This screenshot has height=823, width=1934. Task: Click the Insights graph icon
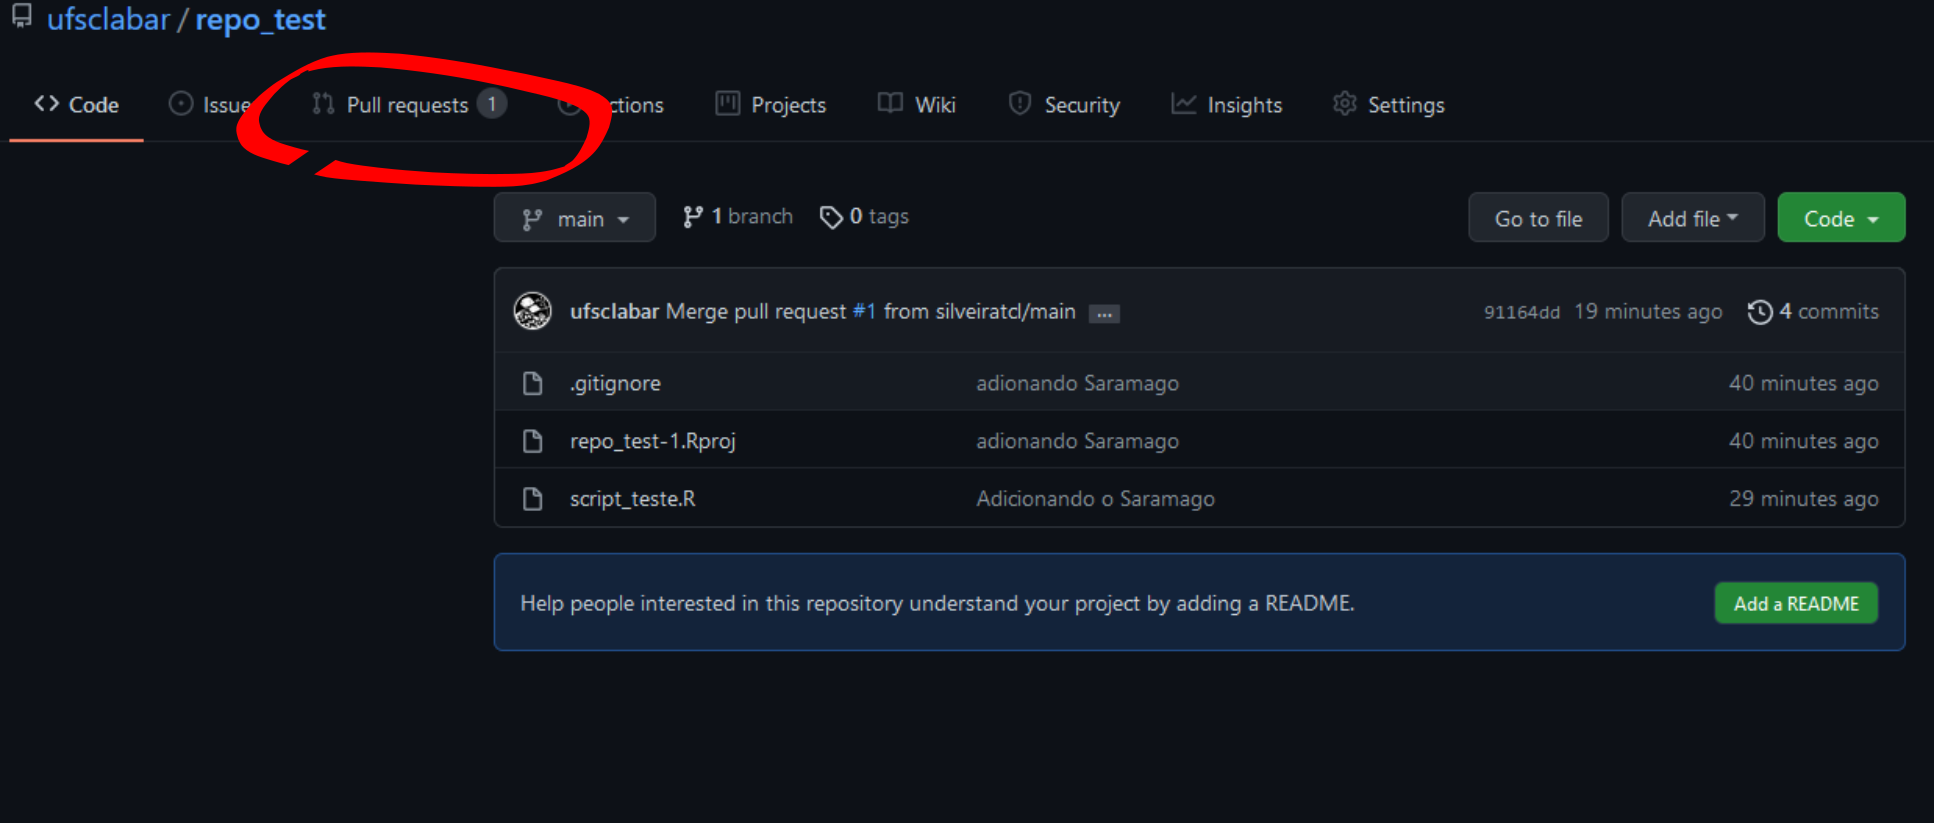coord(1184,103)
